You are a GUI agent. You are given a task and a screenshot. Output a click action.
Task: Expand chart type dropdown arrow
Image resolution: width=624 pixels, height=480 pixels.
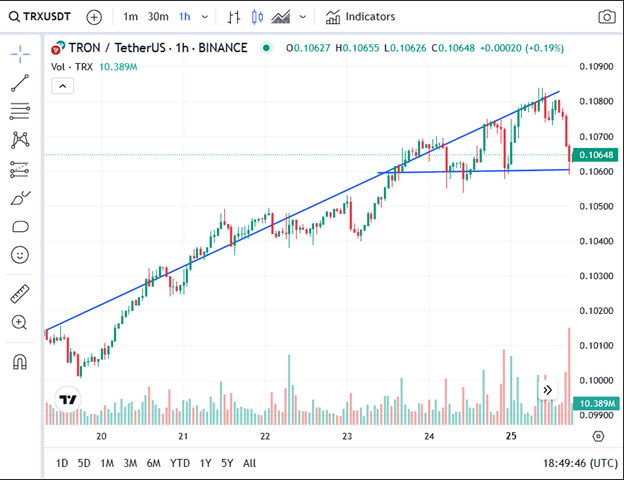tap(303, 17)
